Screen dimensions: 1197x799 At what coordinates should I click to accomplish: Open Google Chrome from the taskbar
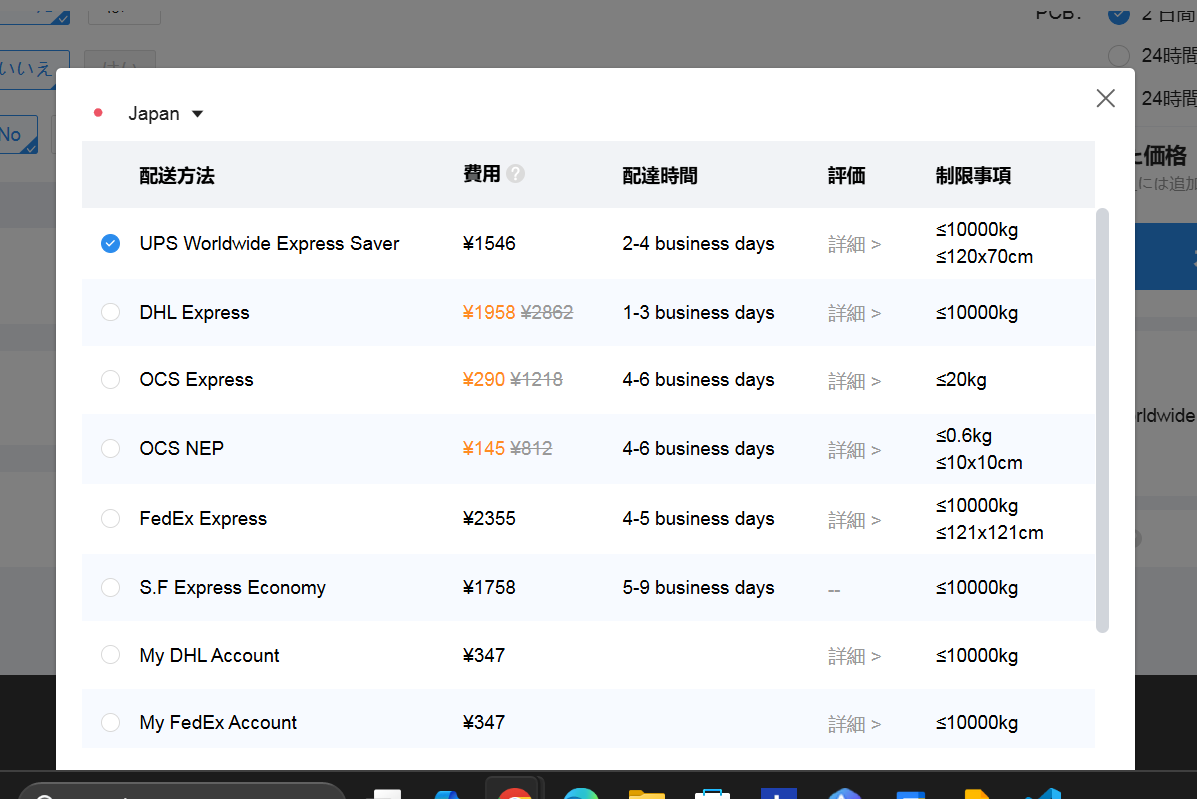[x=514, y=792]
